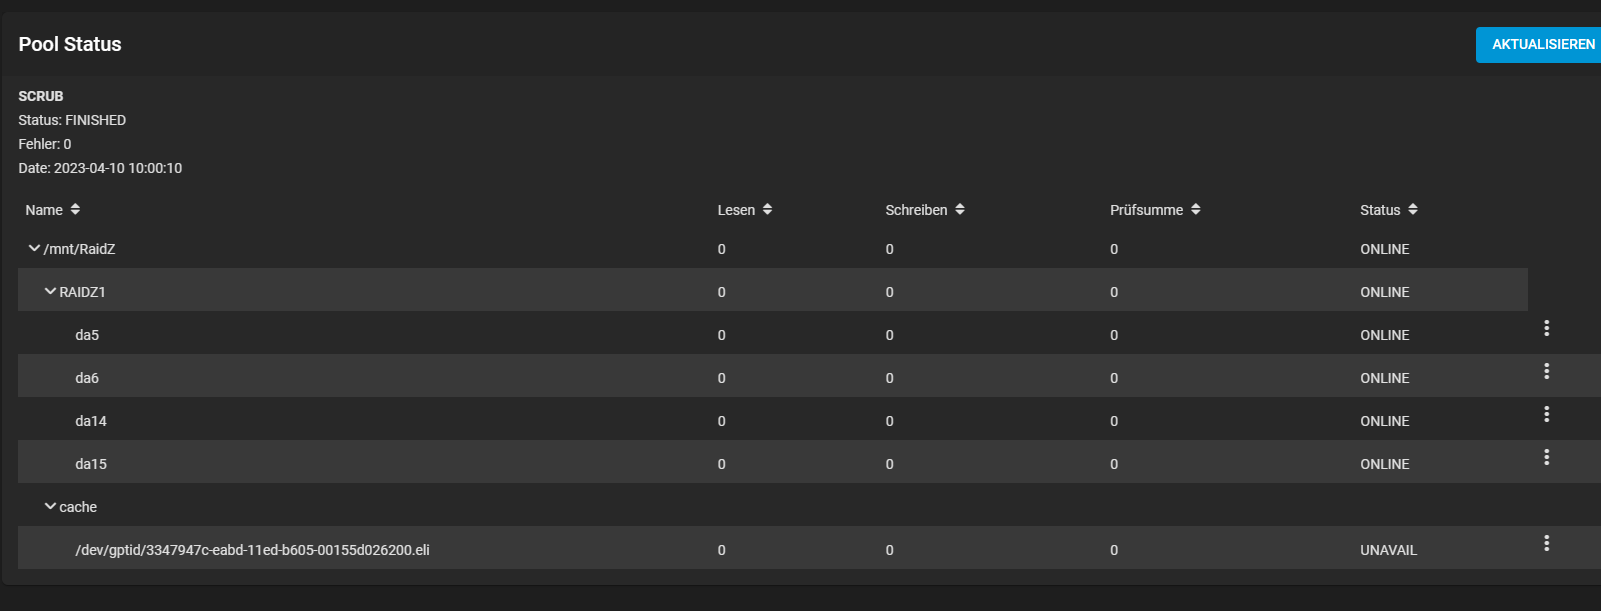Image resolution: width=1601 pixels, height=611 pixels.
Task: Select the gptid .eli cache device entry
Action: [252, 550]
